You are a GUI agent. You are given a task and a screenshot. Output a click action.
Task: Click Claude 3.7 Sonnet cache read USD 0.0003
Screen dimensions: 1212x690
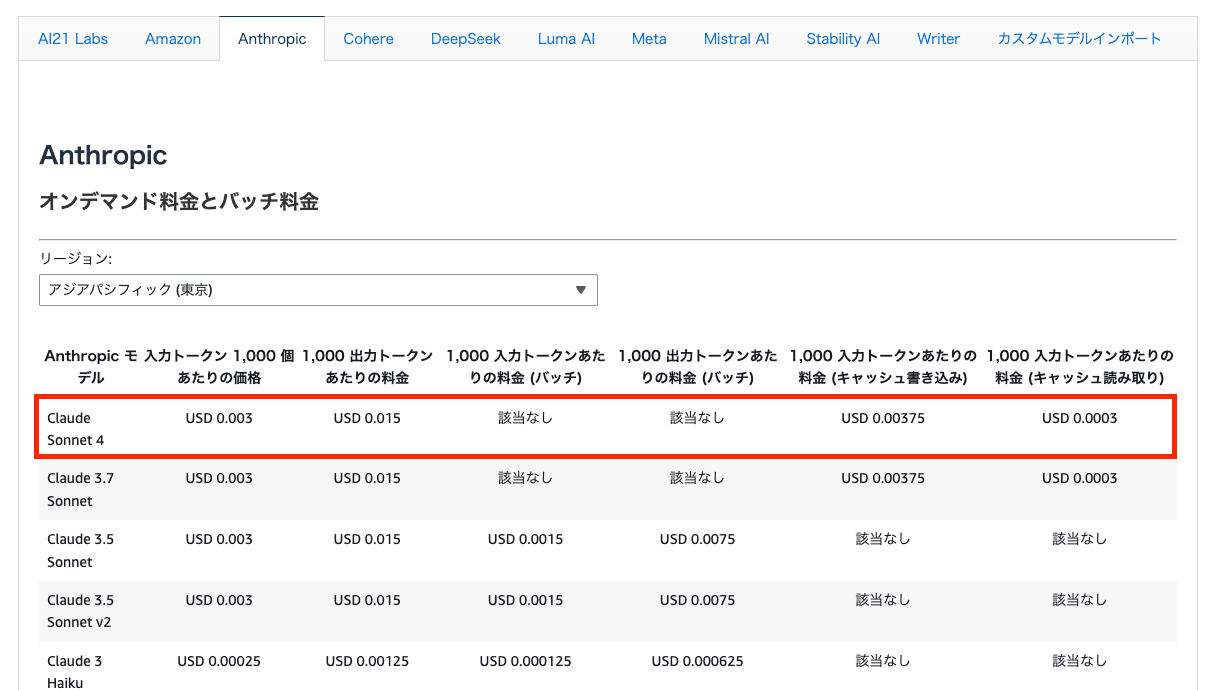click(x=1079, y=478)
